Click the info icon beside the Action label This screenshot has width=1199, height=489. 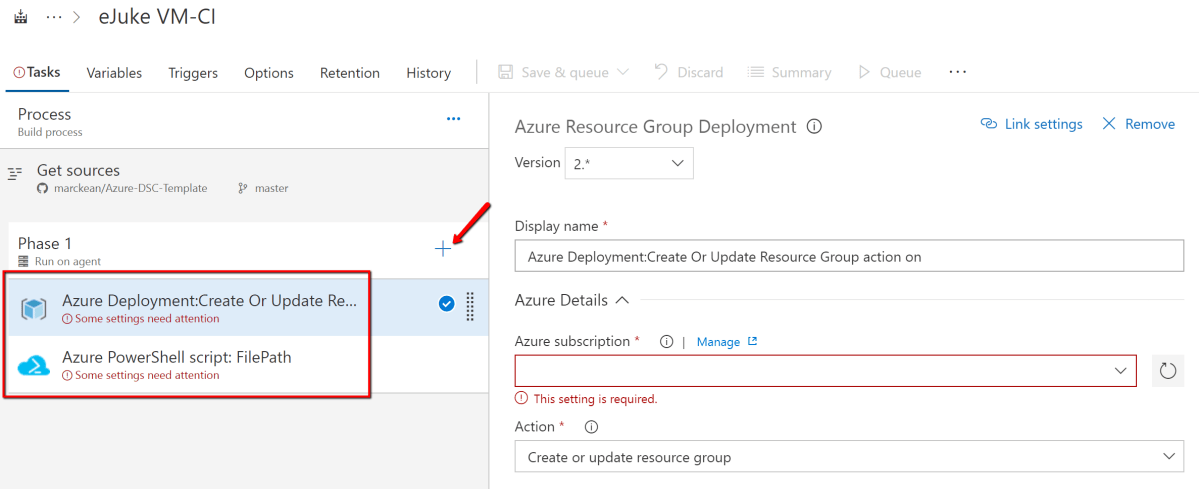pos(591,427)
